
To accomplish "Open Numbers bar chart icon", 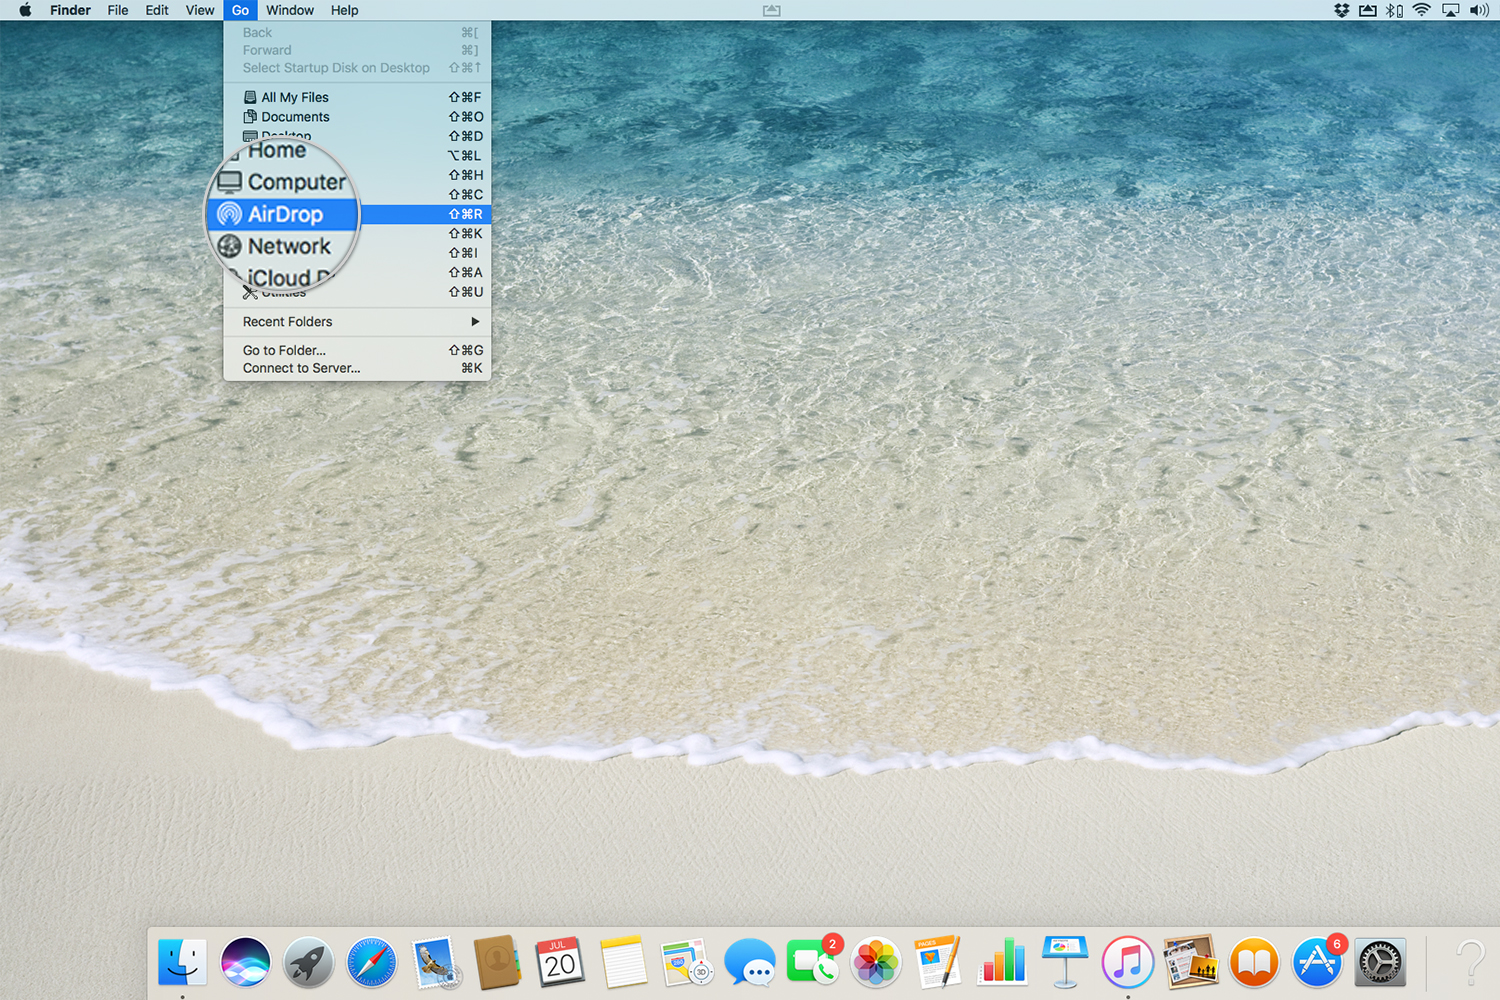I will click(x=1002, y=963).
